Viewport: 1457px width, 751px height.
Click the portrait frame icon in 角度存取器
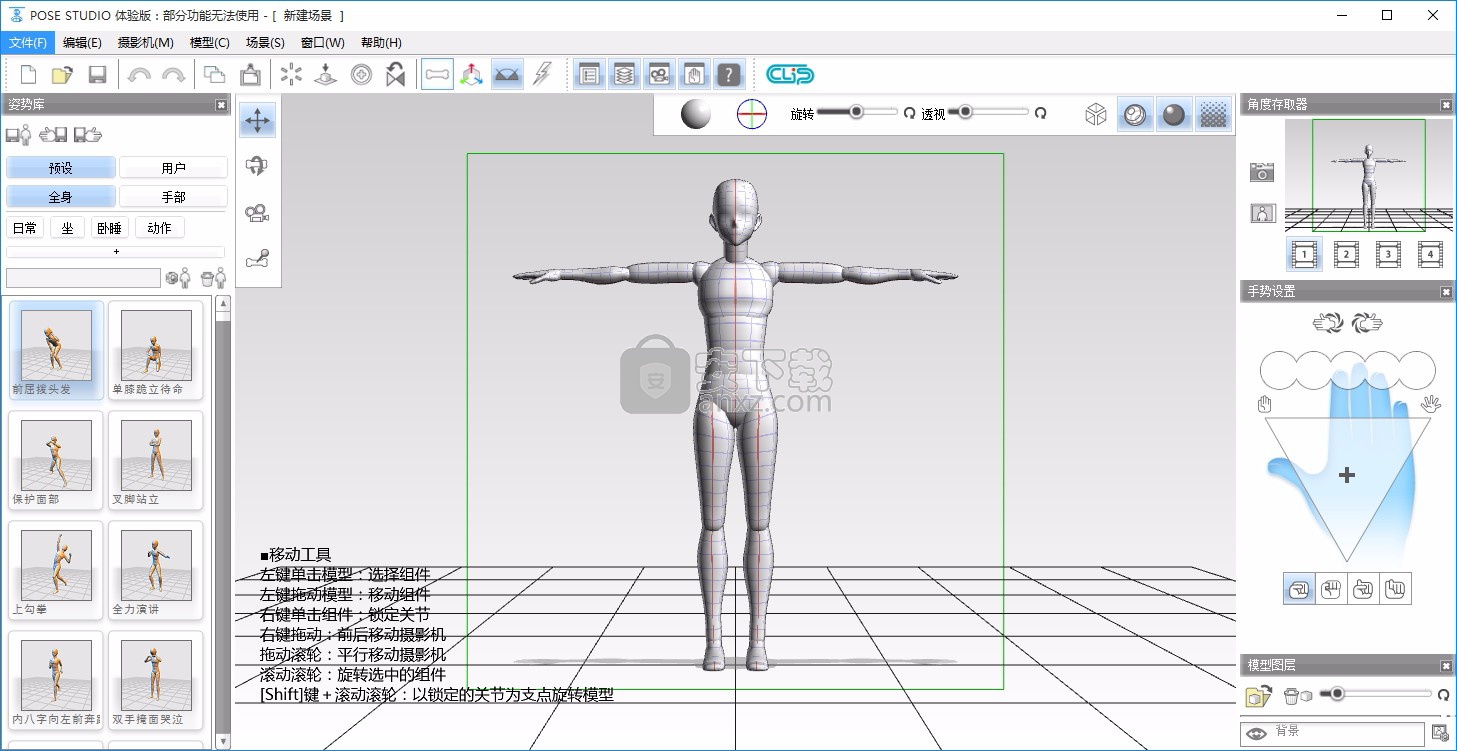pos(1262,213)
